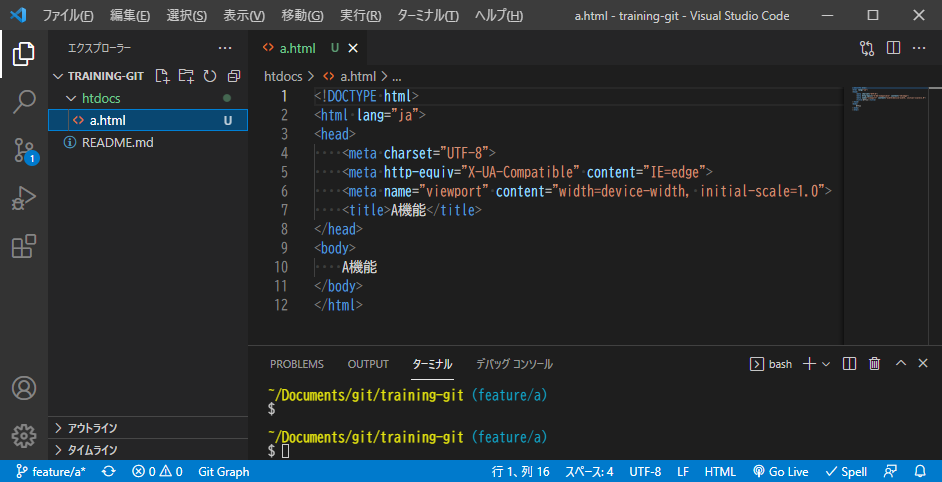
Task: Open the 表示(V) menu
Action: point(243,16)
